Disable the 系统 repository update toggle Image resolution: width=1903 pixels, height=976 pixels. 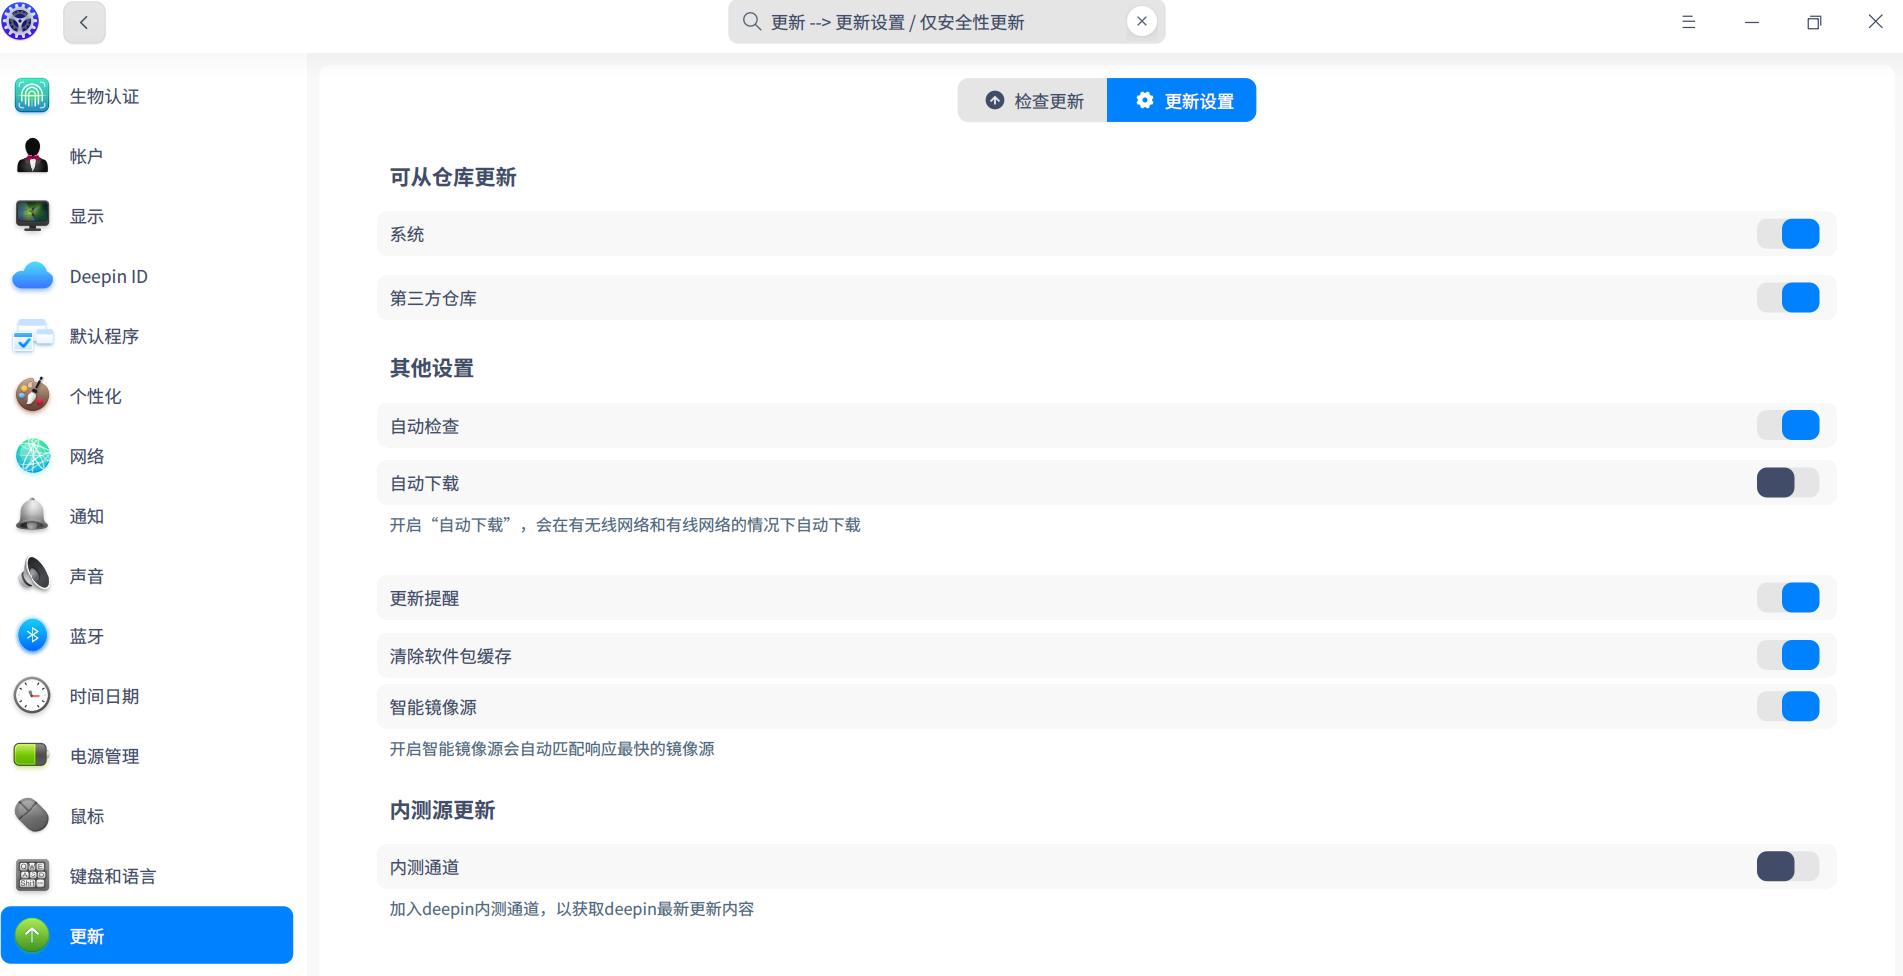pos(1790,233)
